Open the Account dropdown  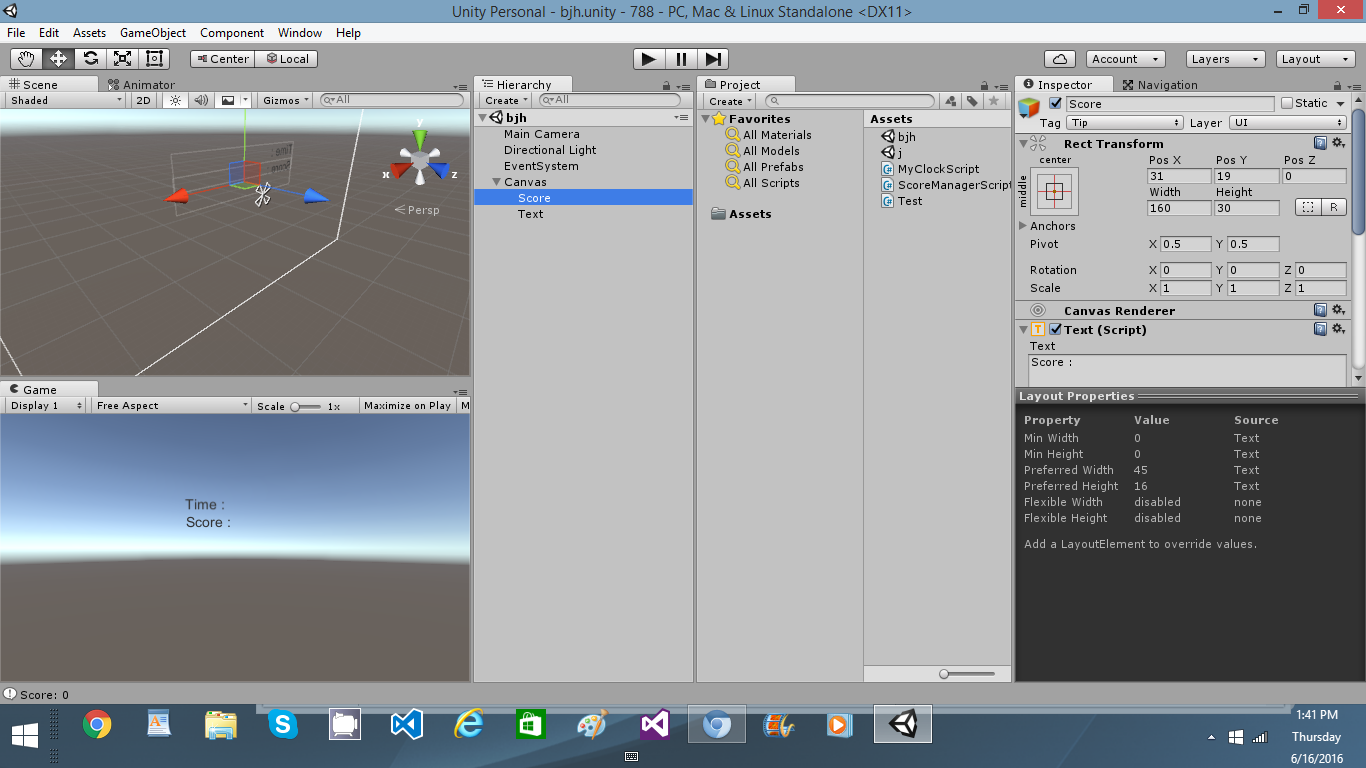tap(1124, 59)
